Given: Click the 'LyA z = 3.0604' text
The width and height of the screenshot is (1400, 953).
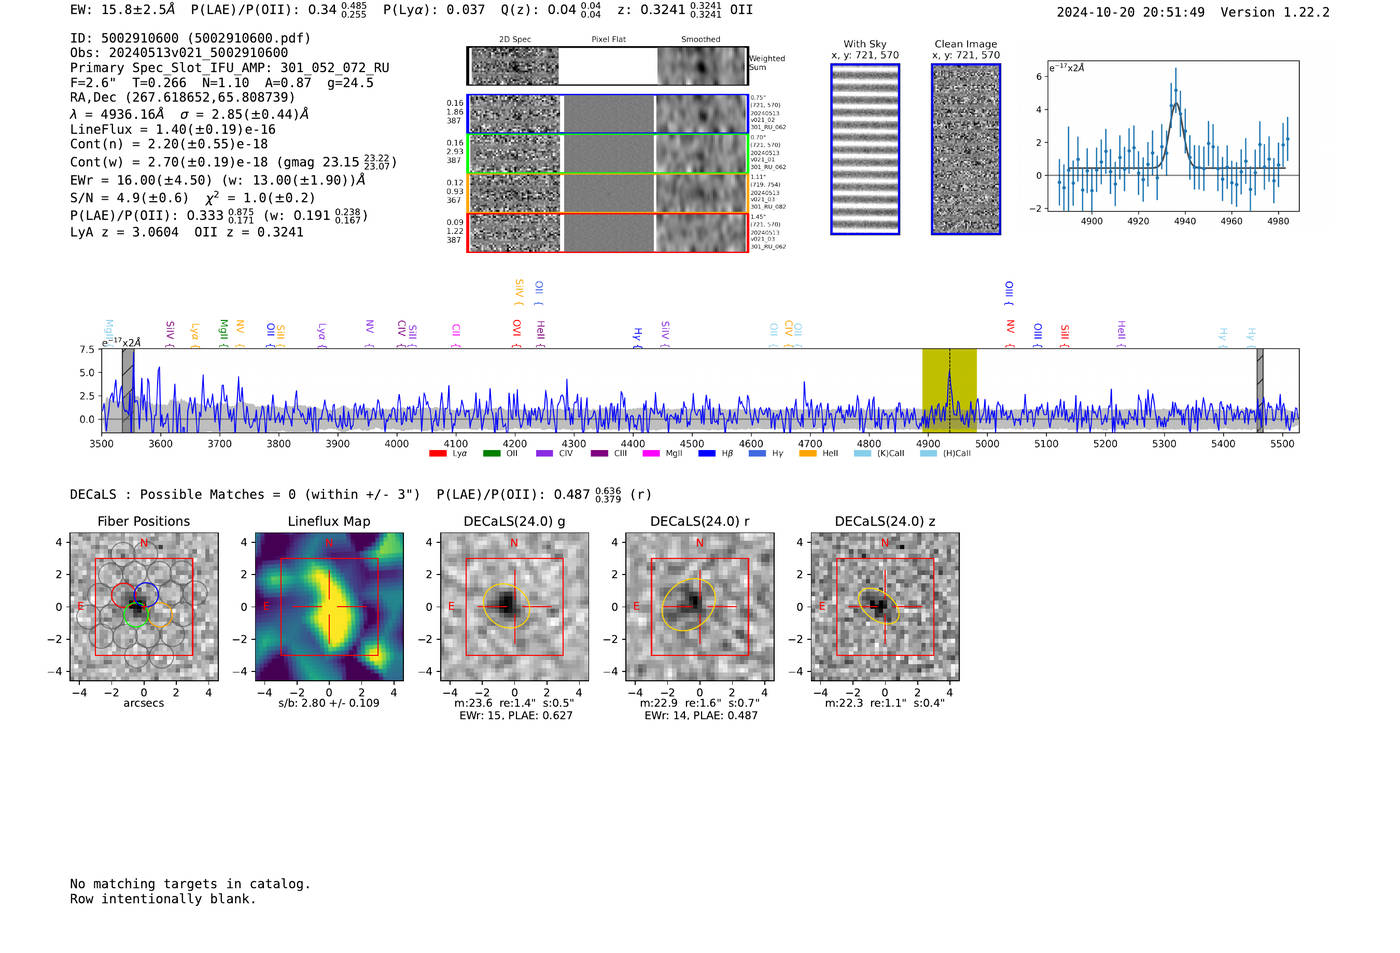Looking at the screenshot, I should pos(125,232).
